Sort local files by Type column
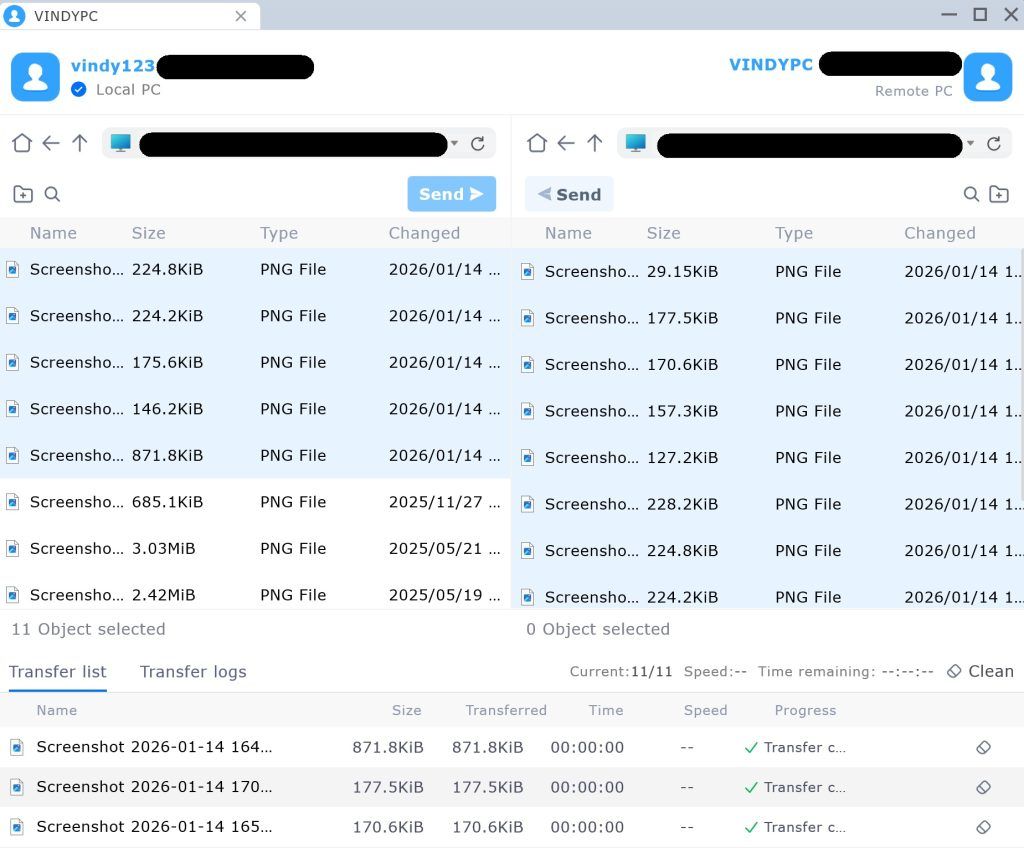This screenshot has height=848, width=1024. [279, 233]
